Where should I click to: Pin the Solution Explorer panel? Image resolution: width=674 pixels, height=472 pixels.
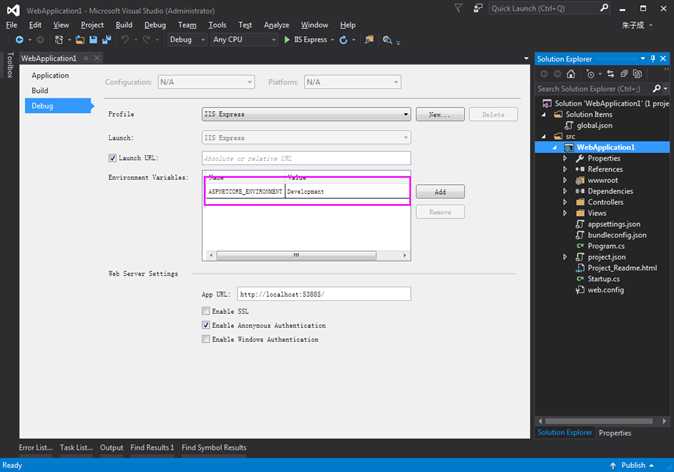click(653, 58)
